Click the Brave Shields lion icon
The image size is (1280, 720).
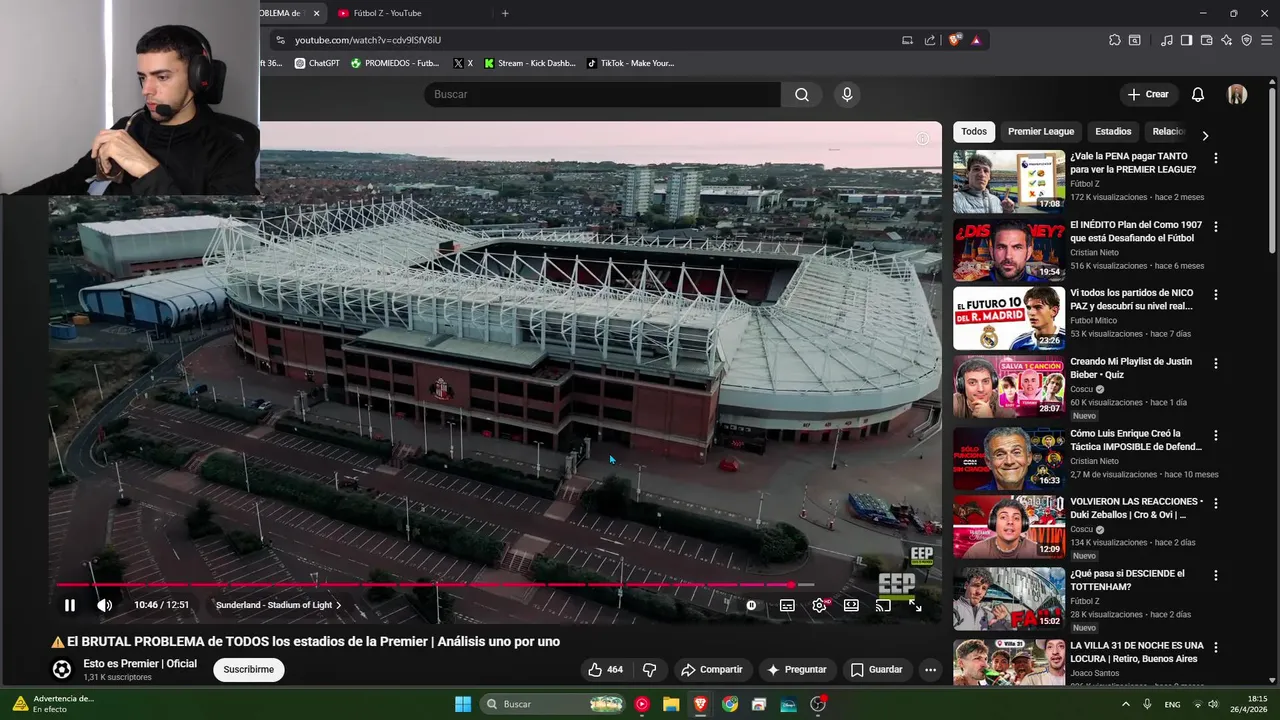(x=954, y=40)
